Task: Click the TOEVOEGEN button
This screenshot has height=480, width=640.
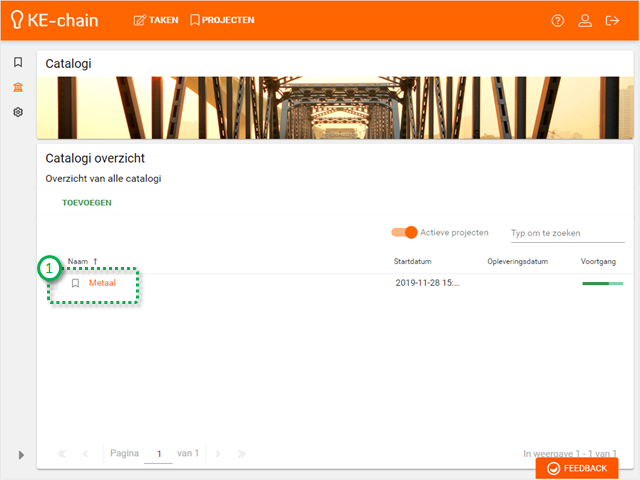Action: click(x=87, y=202)
